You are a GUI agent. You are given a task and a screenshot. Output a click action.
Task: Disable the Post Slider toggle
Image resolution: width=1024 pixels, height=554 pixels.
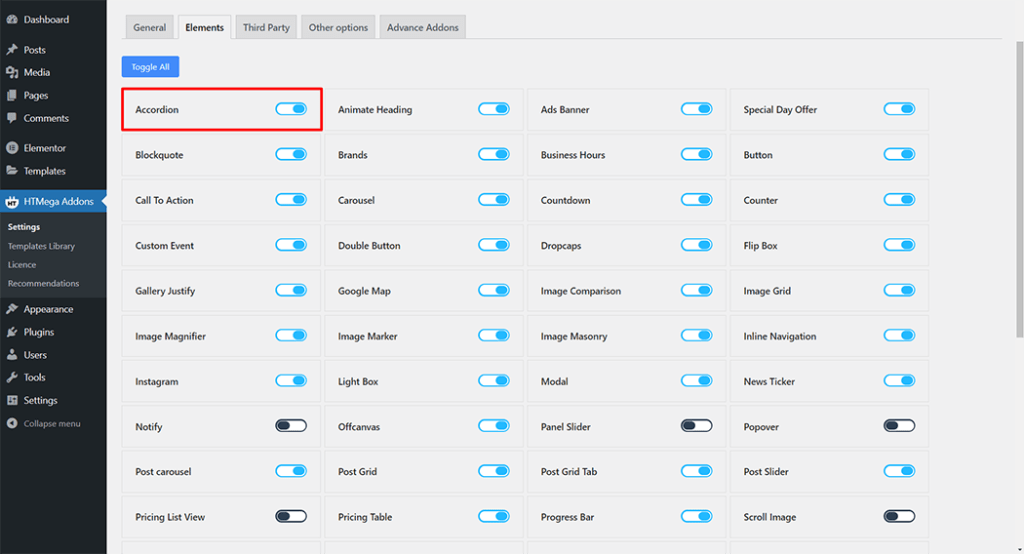[899, 471]
